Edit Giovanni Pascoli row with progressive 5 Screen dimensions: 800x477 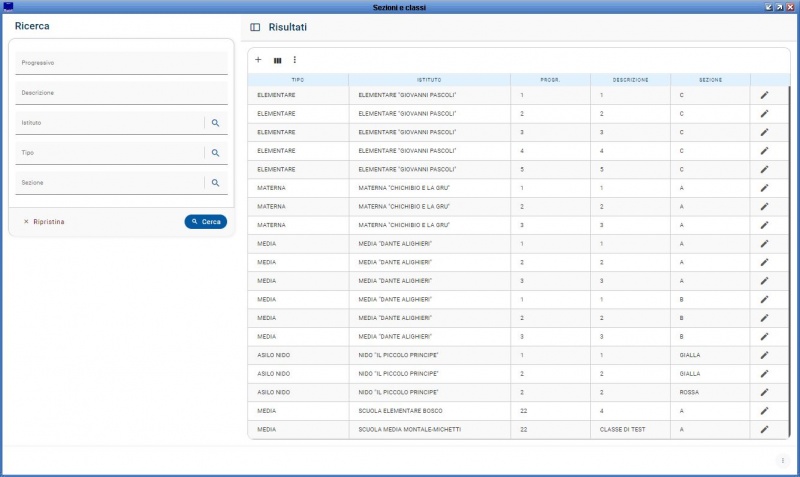tap(764, 169)
